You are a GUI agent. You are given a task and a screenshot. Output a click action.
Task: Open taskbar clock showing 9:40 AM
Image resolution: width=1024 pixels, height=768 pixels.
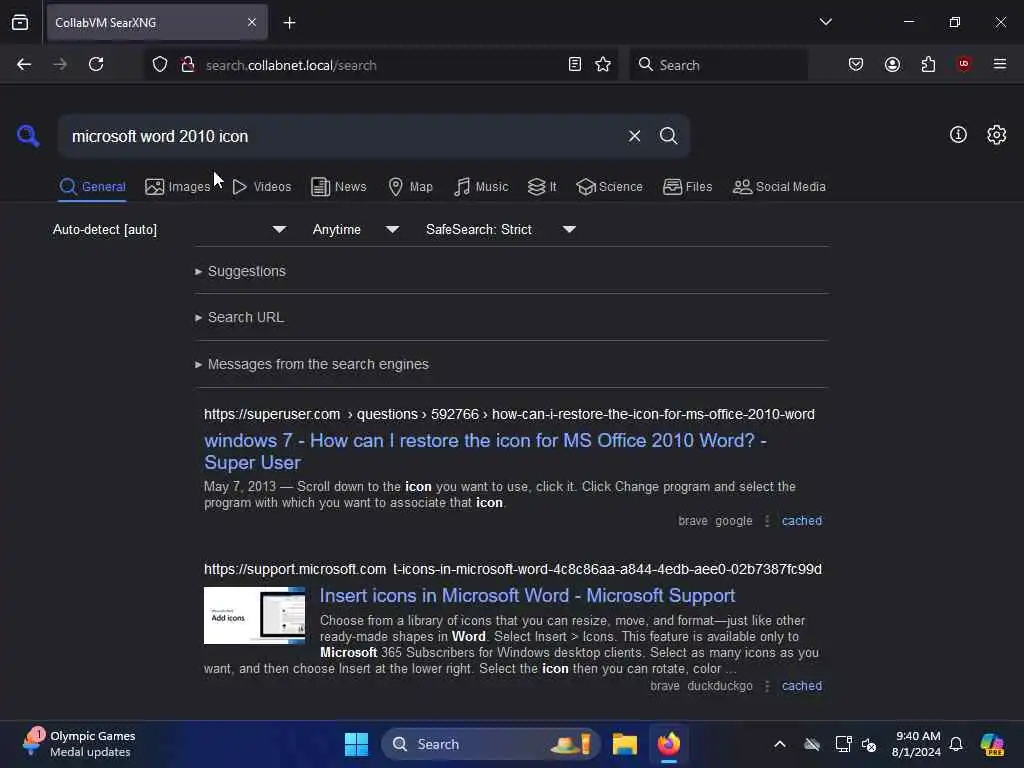tap(916, 744)
